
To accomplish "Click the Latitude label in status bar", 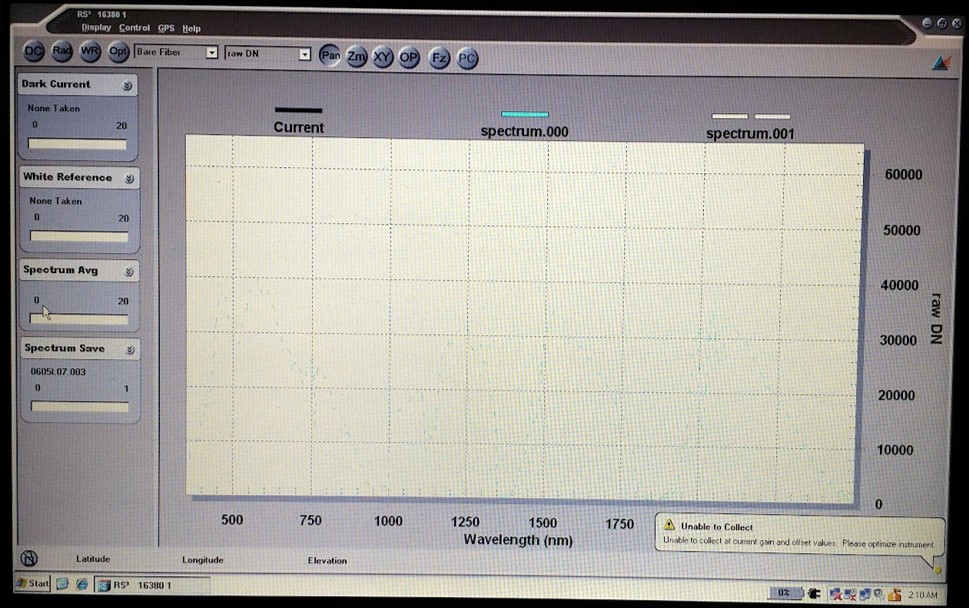I will (x=93, y=559).
